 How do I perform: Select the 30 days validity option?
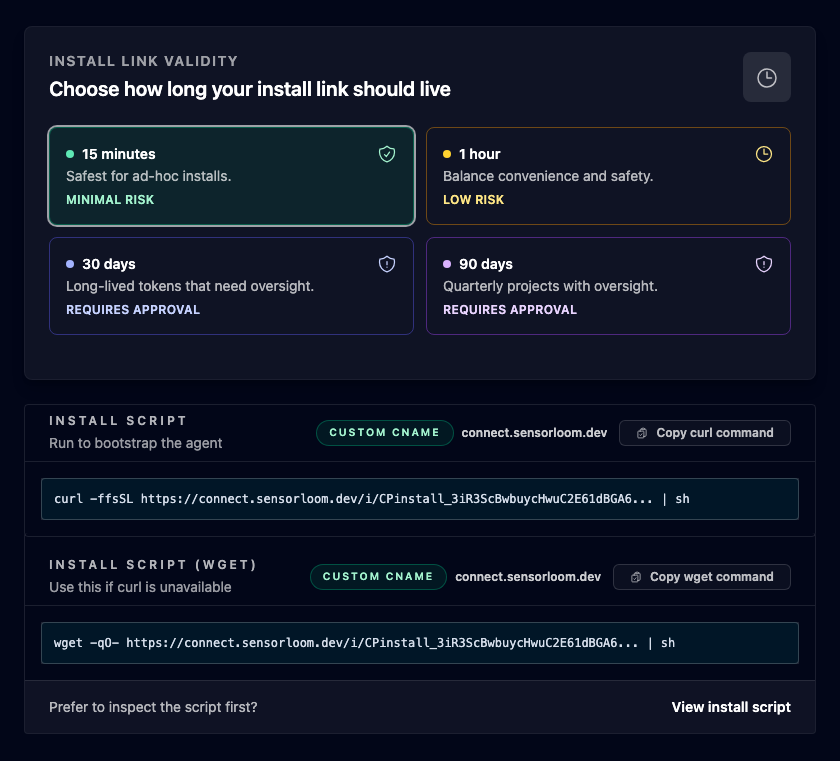231,286
